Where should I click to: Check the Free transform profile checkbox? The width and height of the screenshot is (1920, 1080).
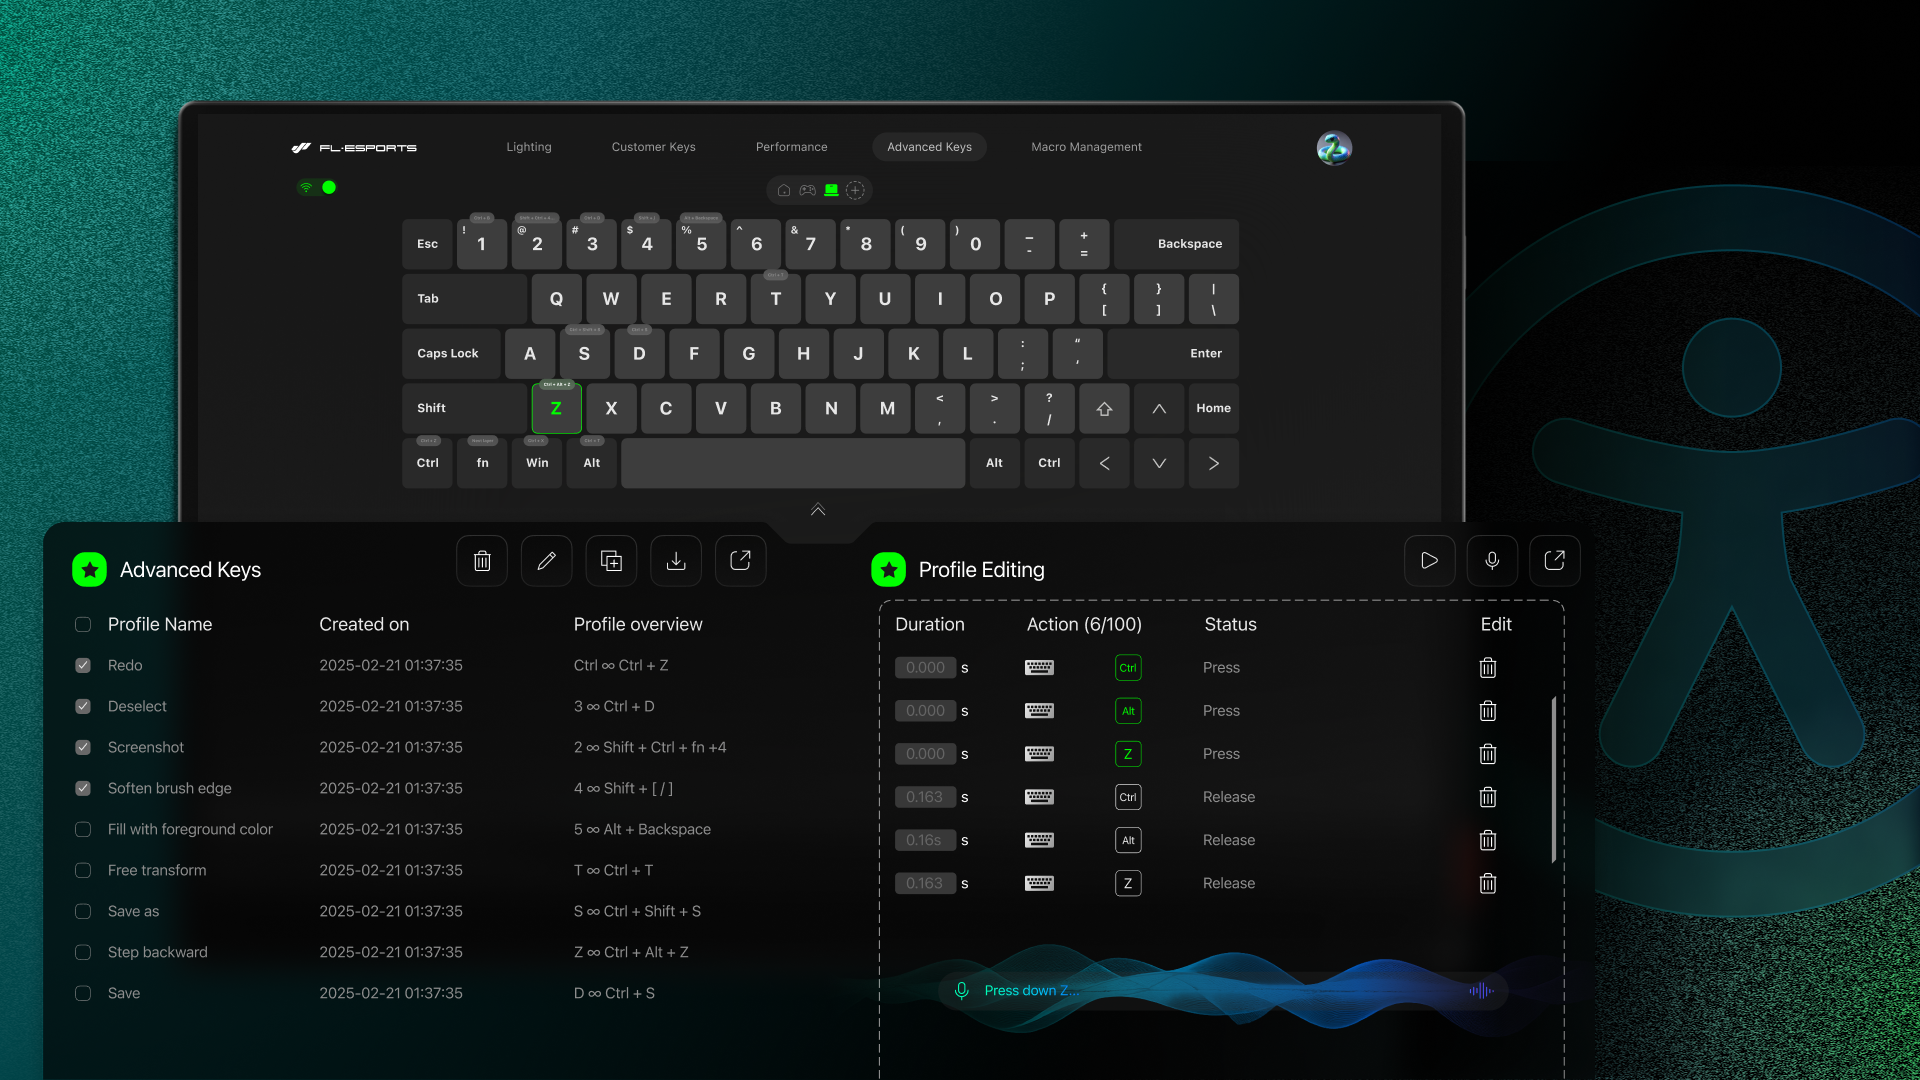(83, 871)
